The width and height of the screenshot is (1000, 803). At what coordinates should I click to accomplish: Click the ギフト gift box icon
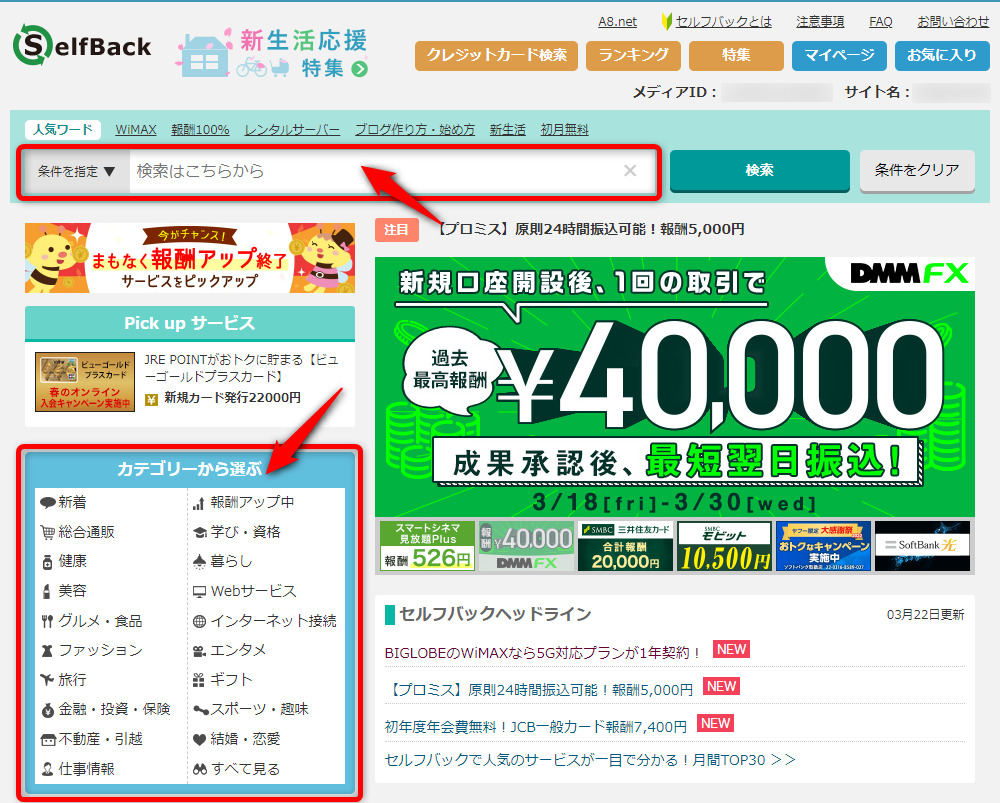pos(199,680)
